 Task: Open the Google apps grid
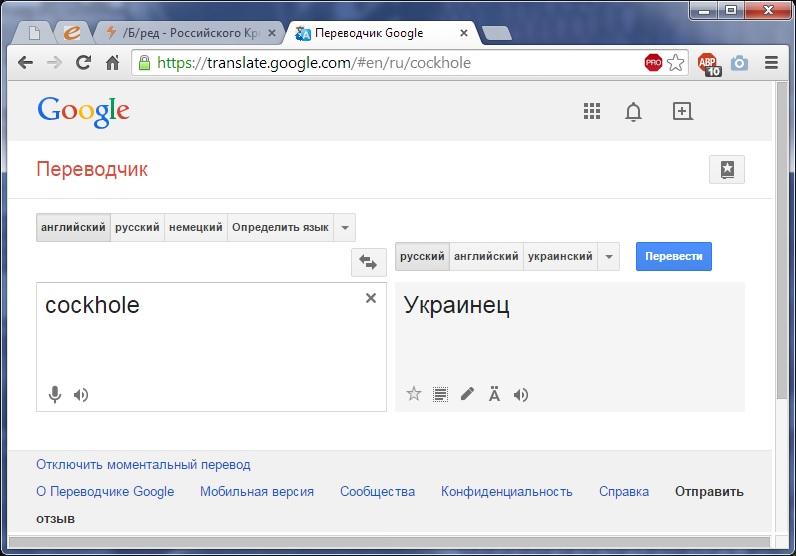point(592,111)
